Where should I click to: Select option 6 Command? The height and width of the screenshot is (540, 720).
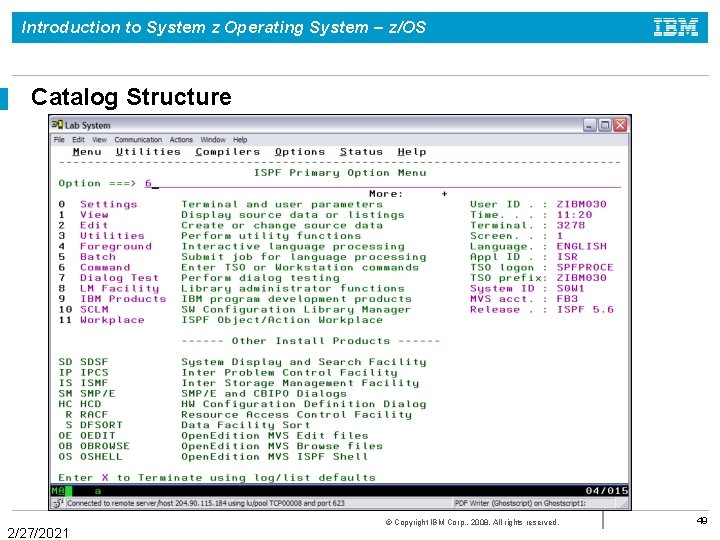coord(94,268)
